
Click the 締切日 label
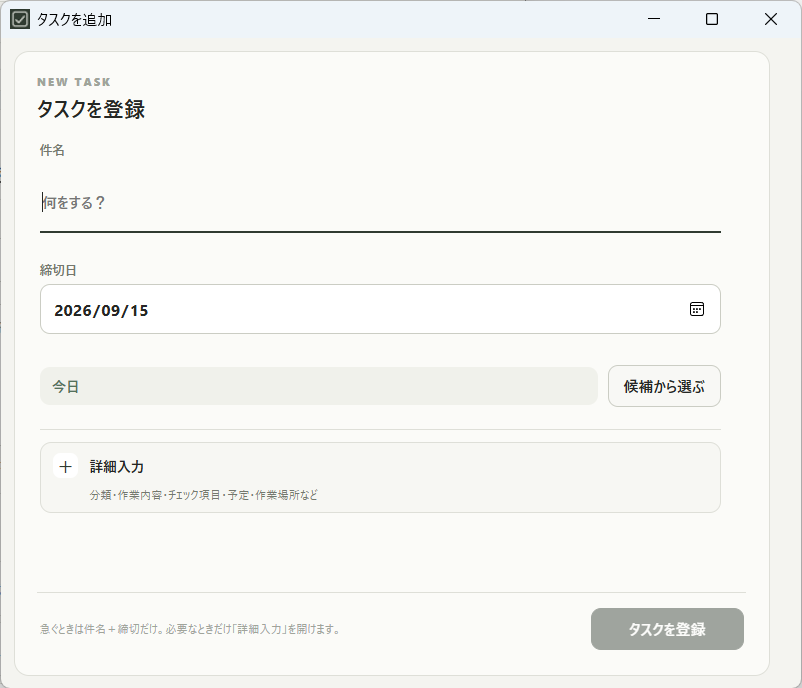coord(58,270)
